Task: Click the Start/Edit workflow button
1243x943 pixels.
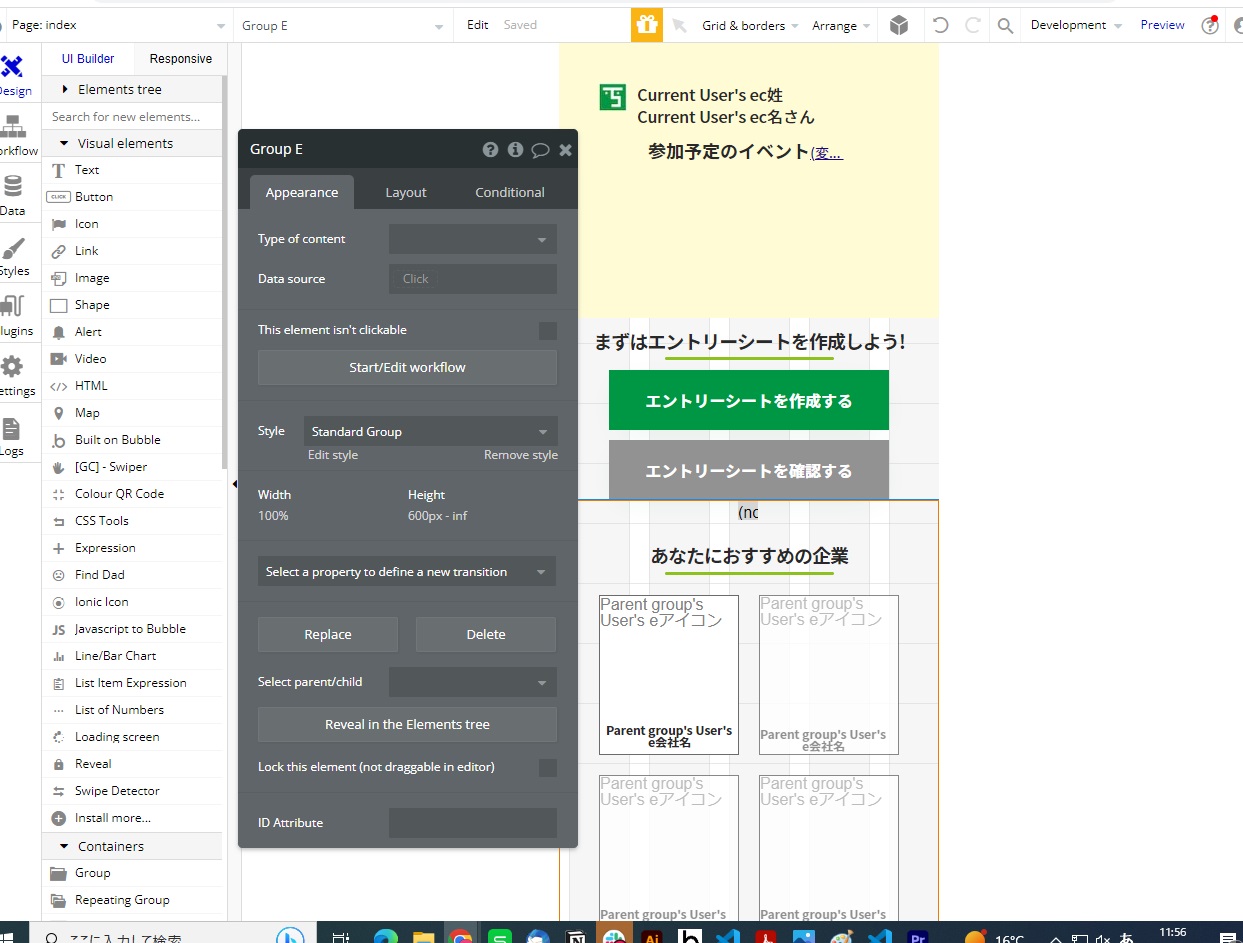Action: (407, 367)
